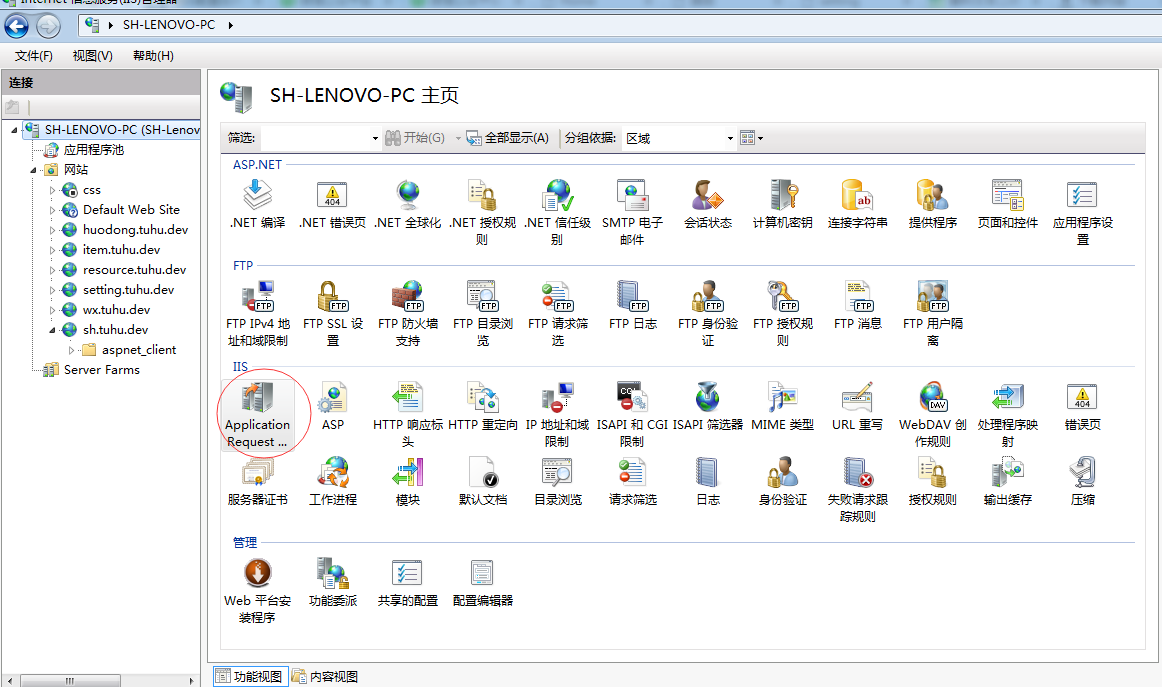Open ISAPI 筛选器 feature
Screen dimensions: 1162x687
click(708, 406)
